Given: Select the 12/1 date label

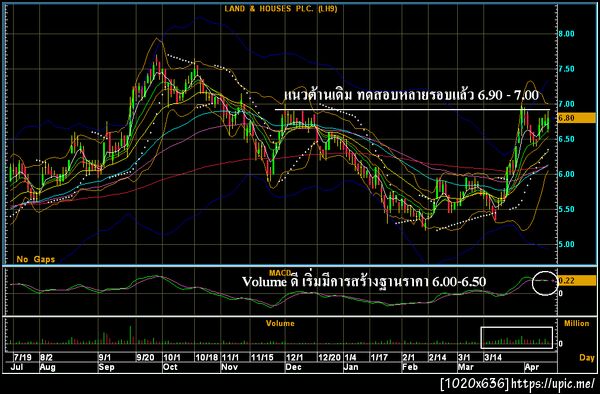Looking at the screenshot, I should click(x=295, y=358).
